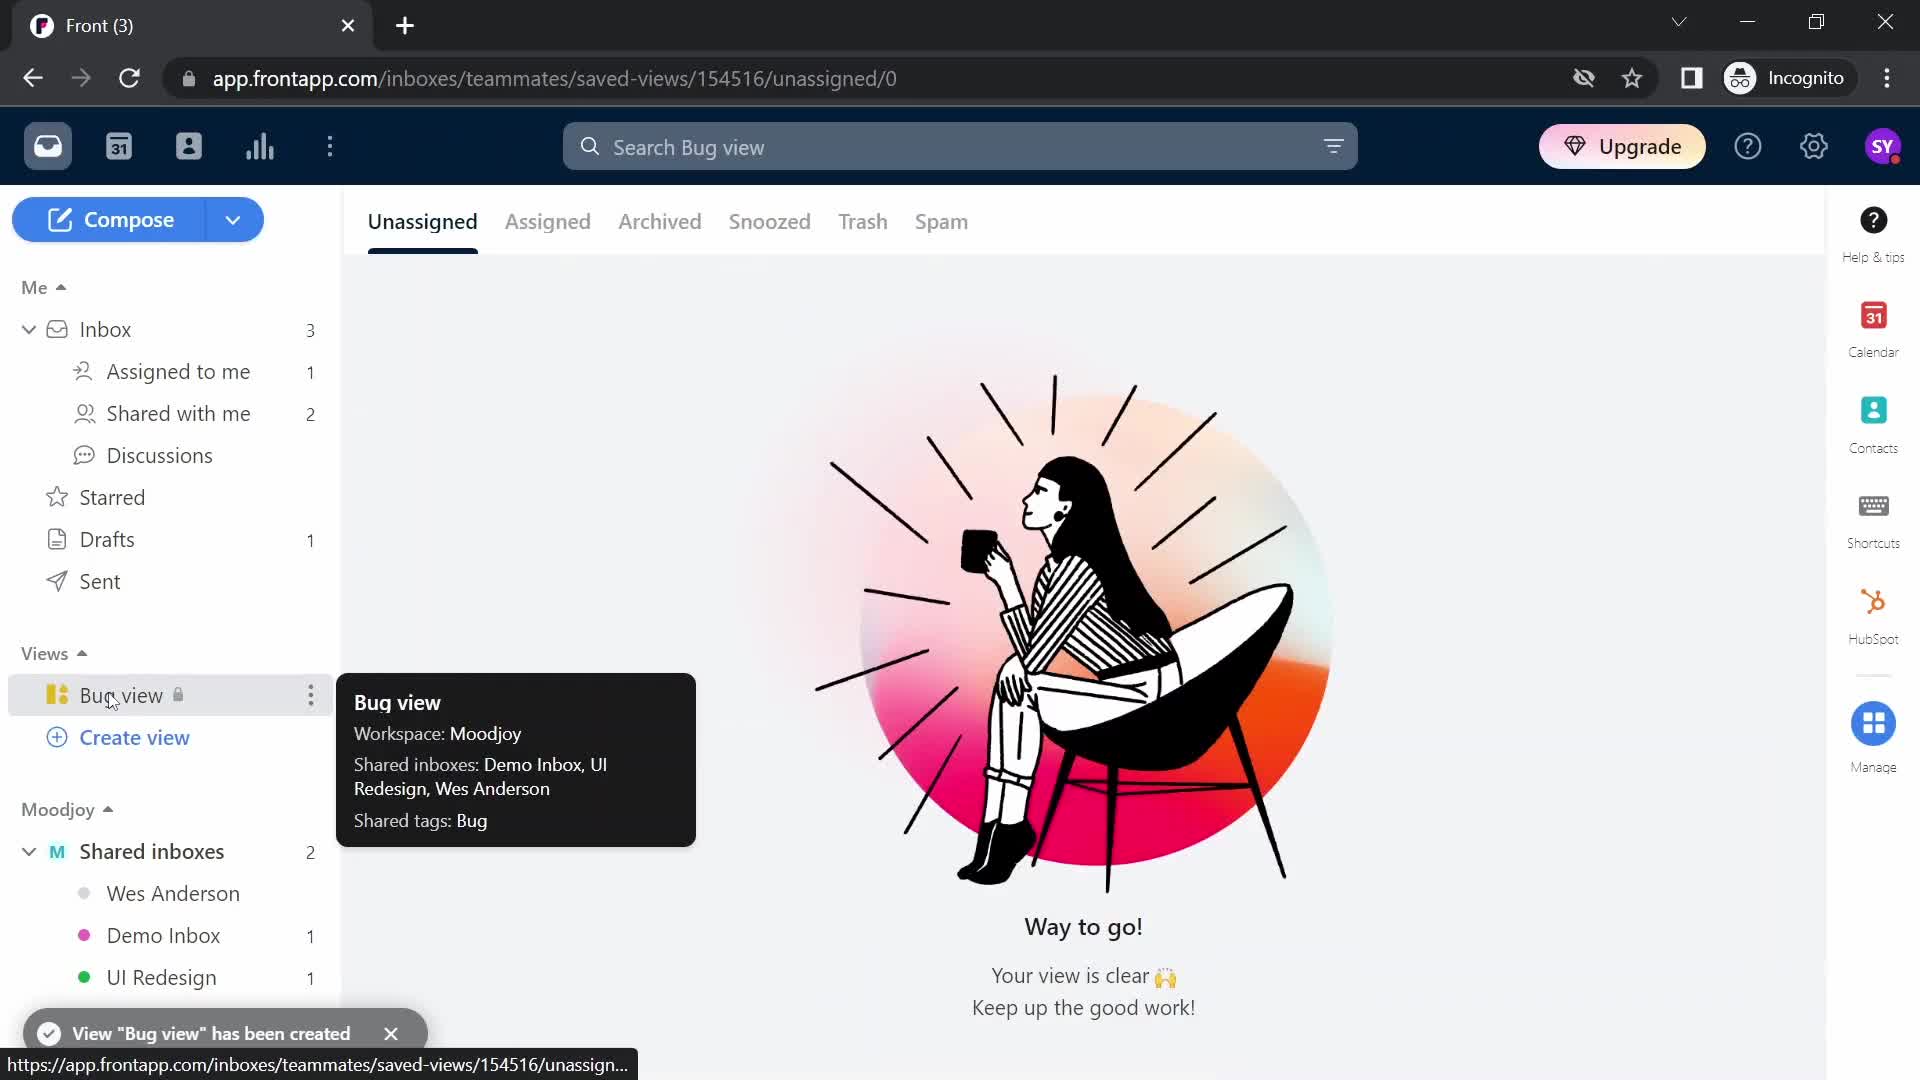Toggle the Inbox collapse arrow
Screen dimensions: 1920x1080
(x=28, y=328)
